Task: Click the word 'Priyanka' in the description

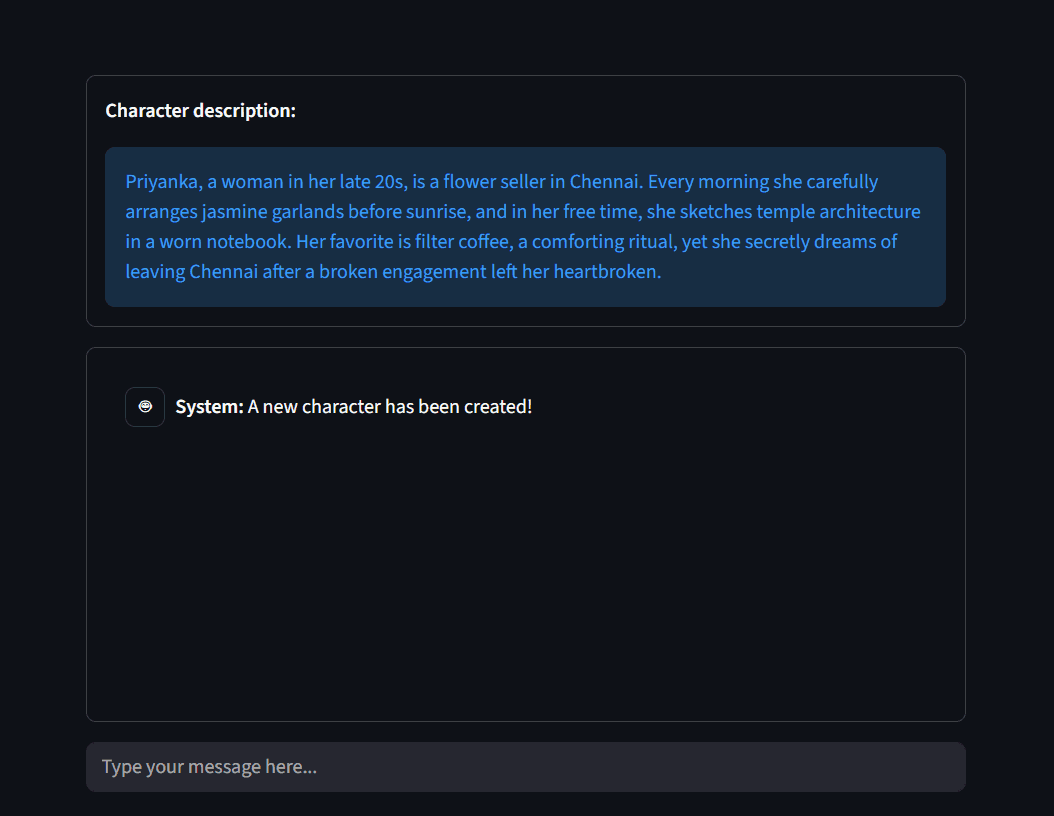Action: pos(158,181)
